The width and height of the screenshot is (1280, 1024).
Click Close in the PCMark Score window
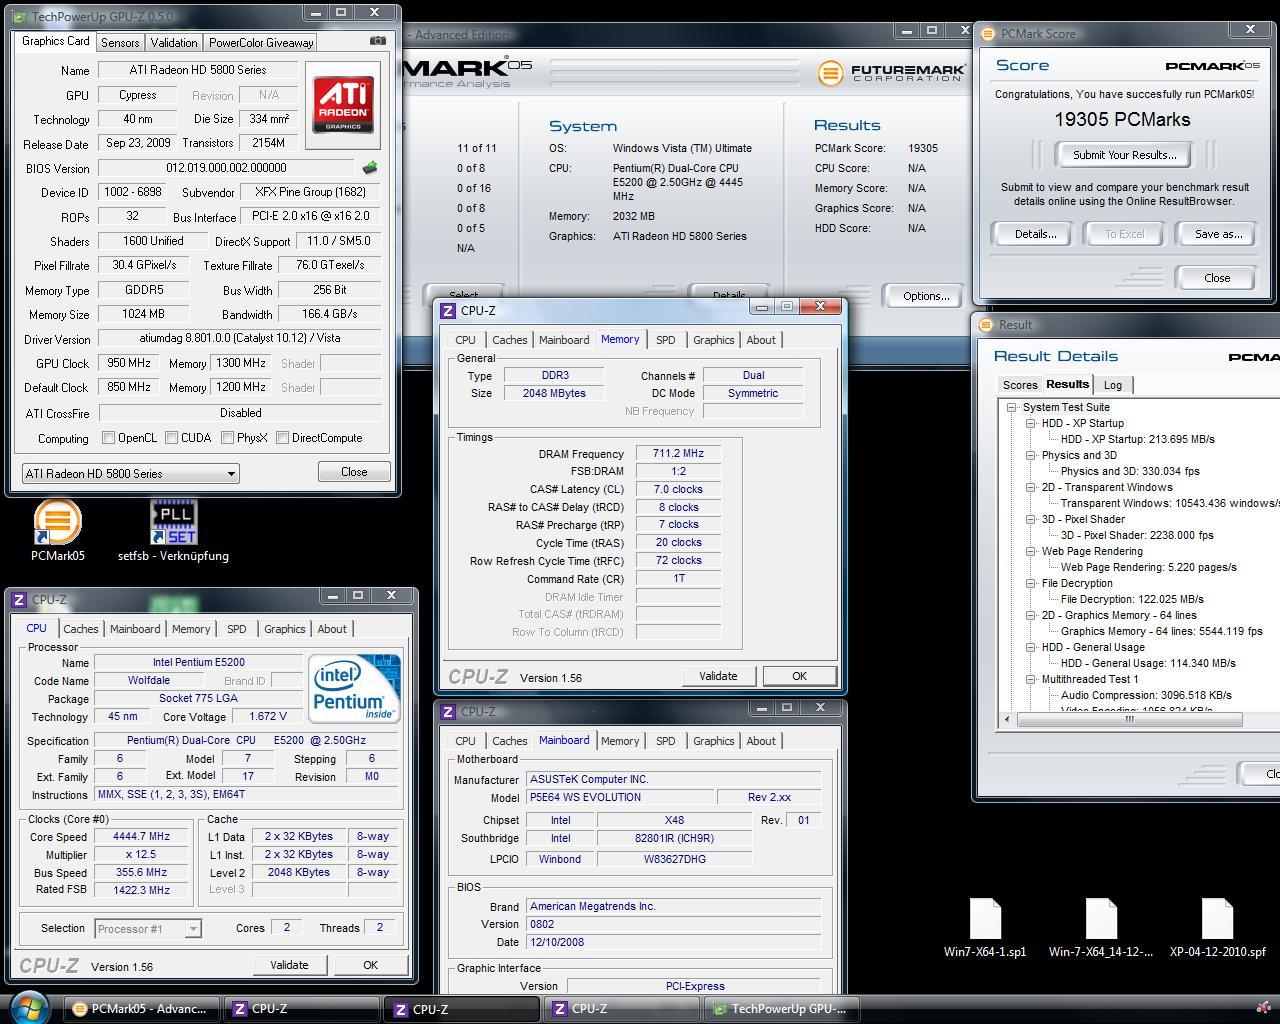click(1217, 278)
